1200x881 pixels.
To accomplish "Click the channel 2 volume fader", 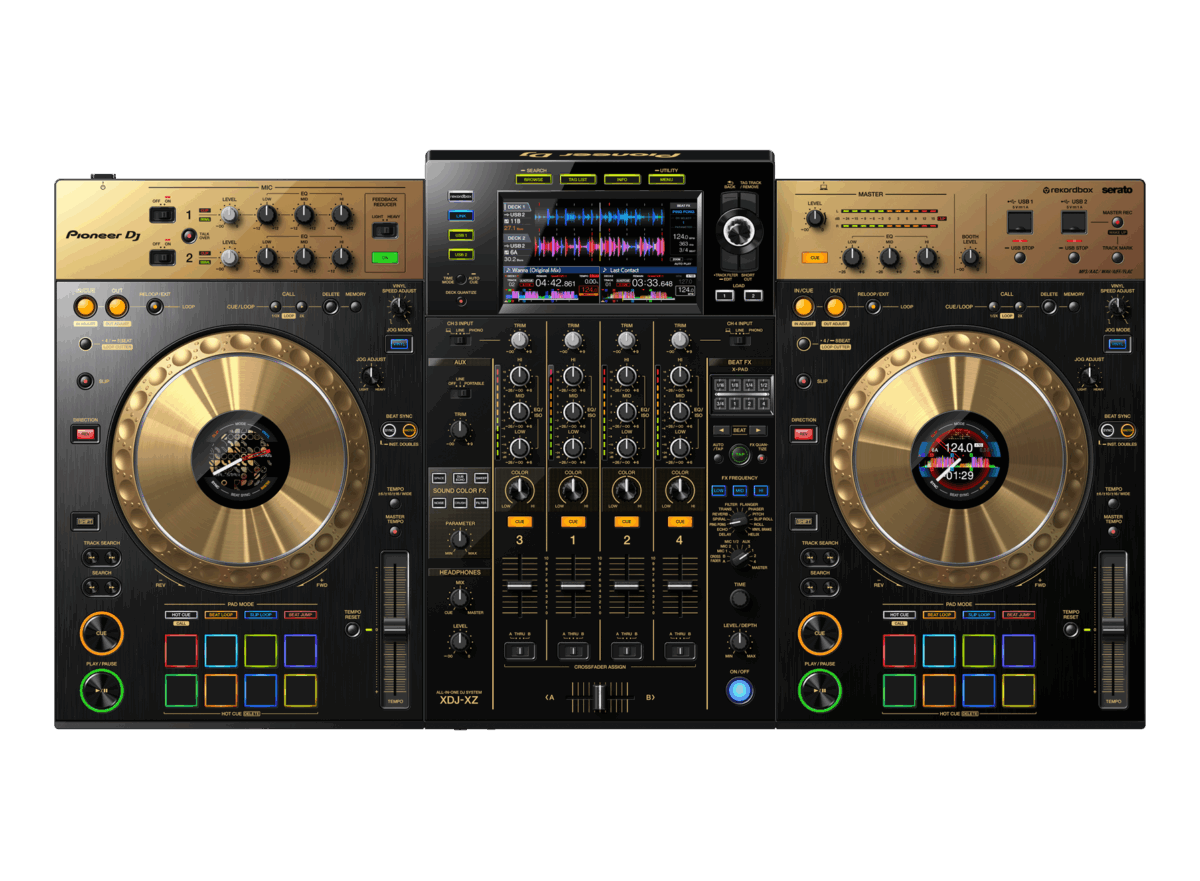I will tap(627, 588).
